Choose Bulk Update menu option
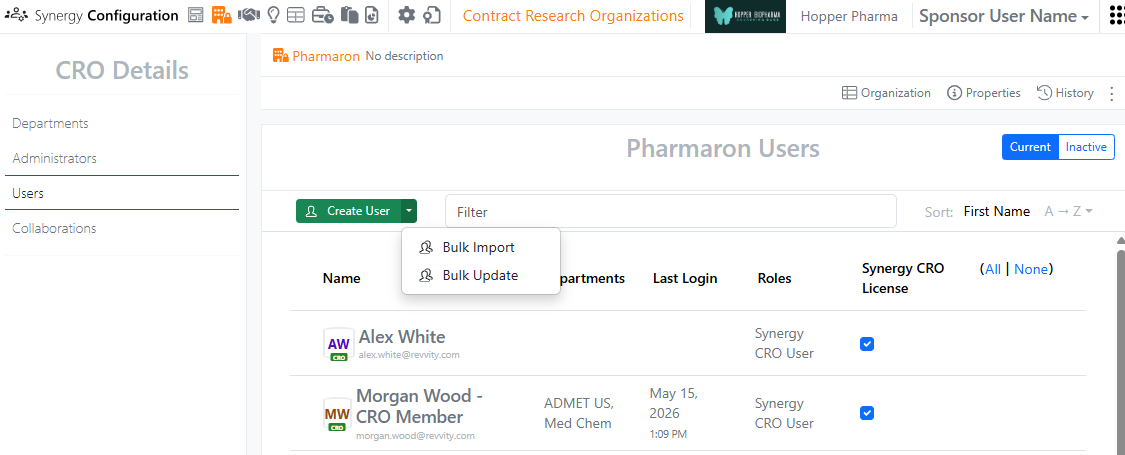This screenshot has height=455, width=1125. (480, 276)
